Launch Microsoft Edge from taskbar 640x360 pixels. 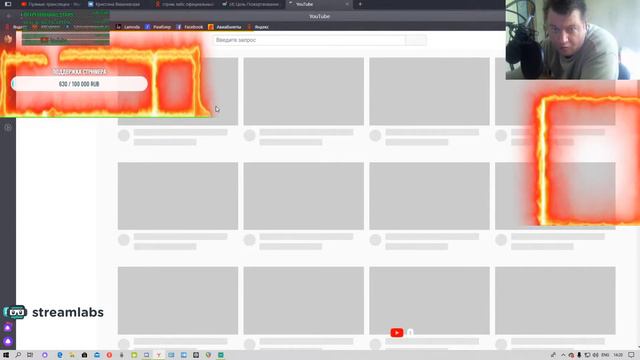(60, 355)
